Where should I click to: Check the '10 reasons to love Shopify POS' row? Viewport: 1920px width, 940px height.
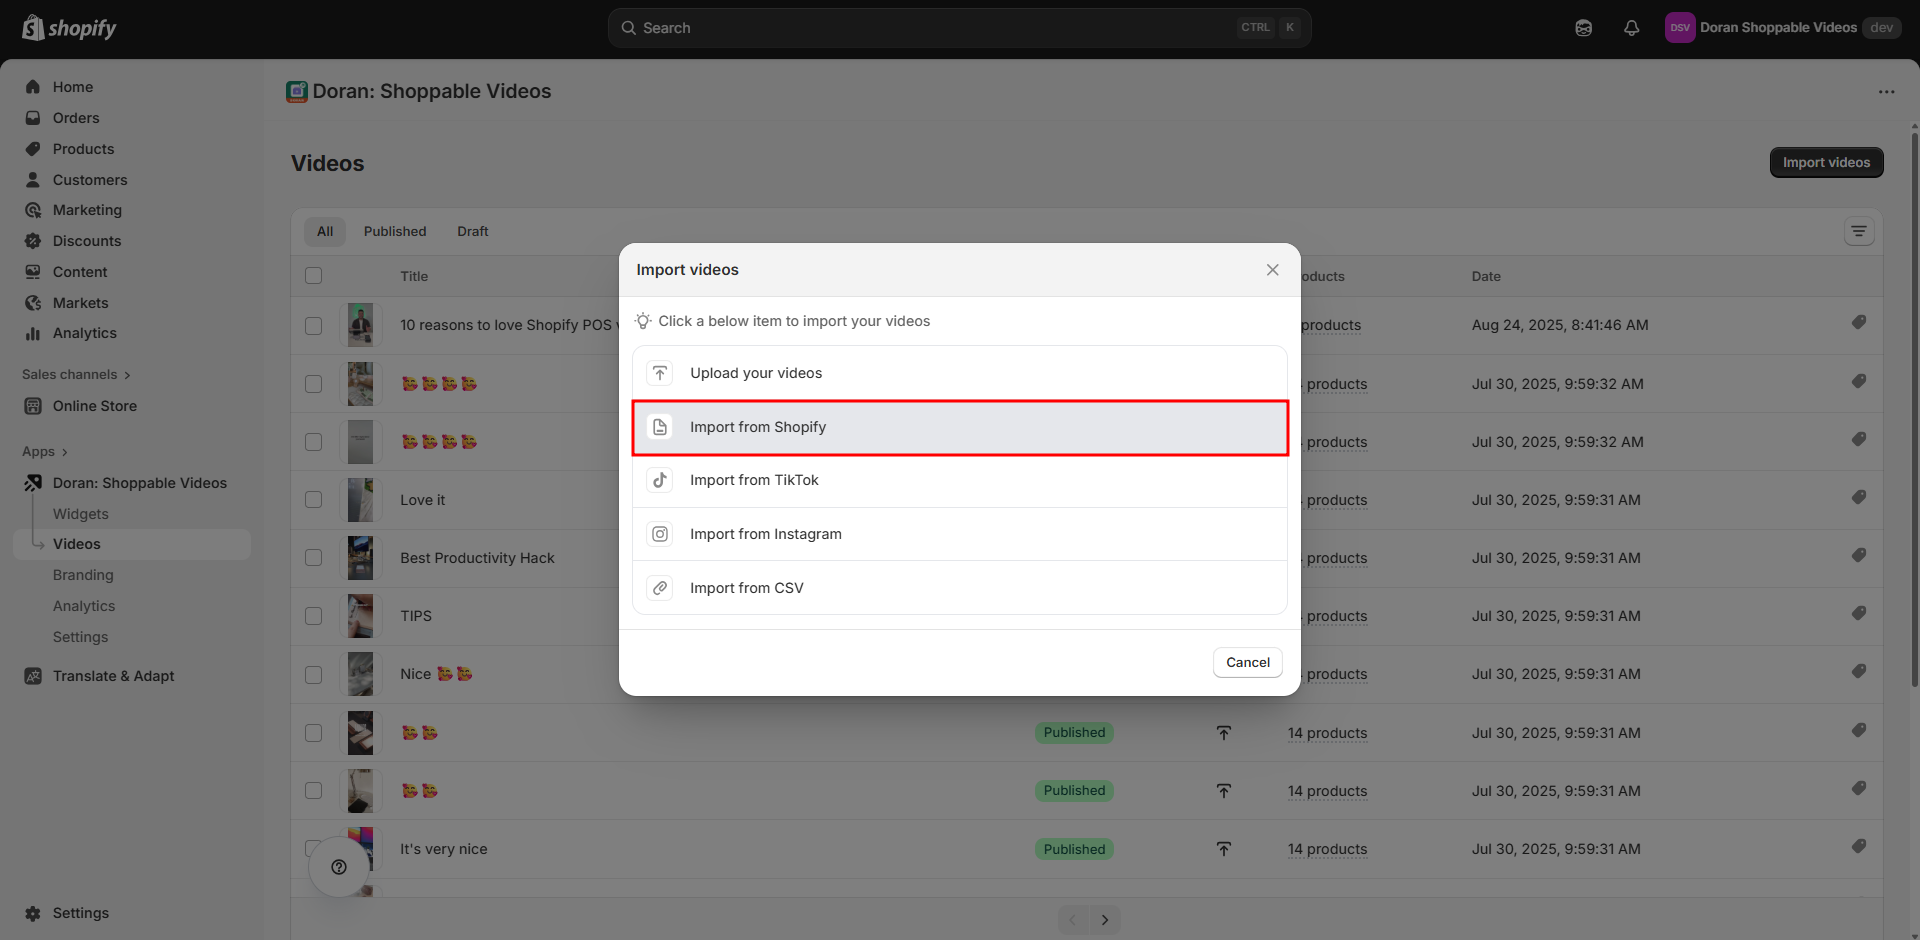point(314,326)
